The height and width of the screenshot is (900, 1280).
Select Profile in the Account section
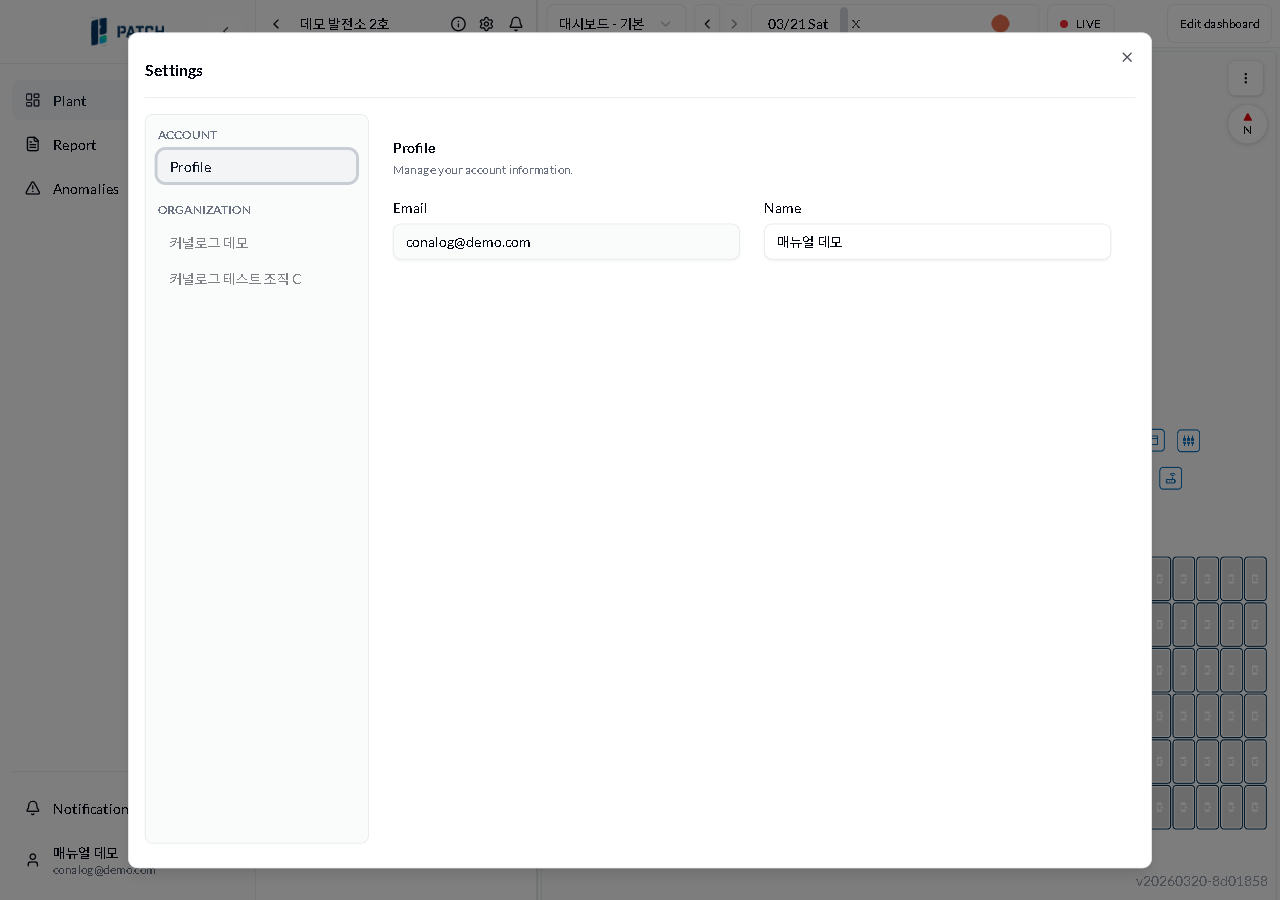257,167
